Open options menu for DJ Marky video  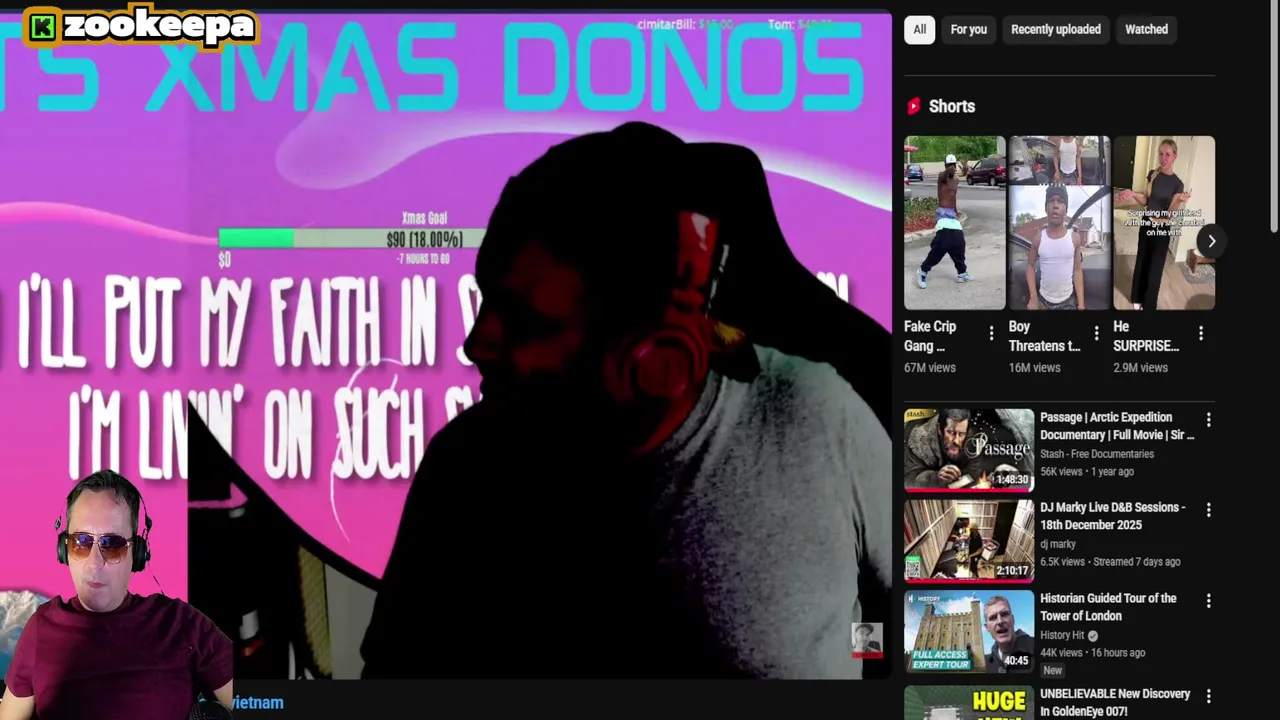[x=1208, y=510]
